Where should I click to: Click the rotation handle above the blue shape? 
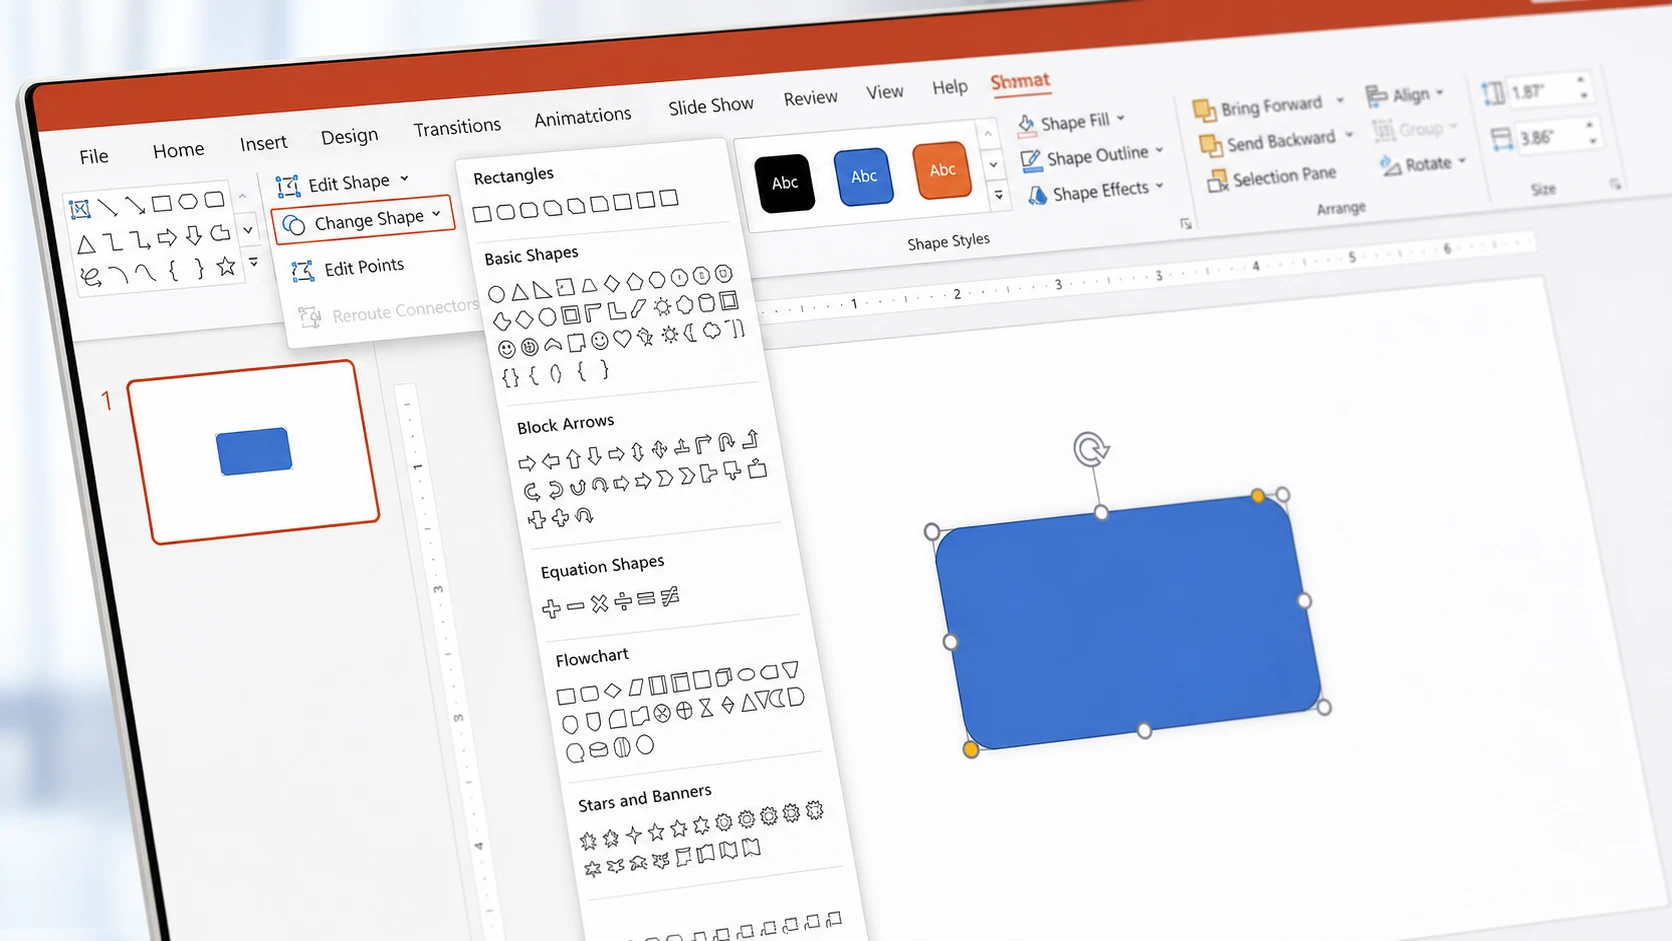pyautogui.click(x=1091, y=449)
